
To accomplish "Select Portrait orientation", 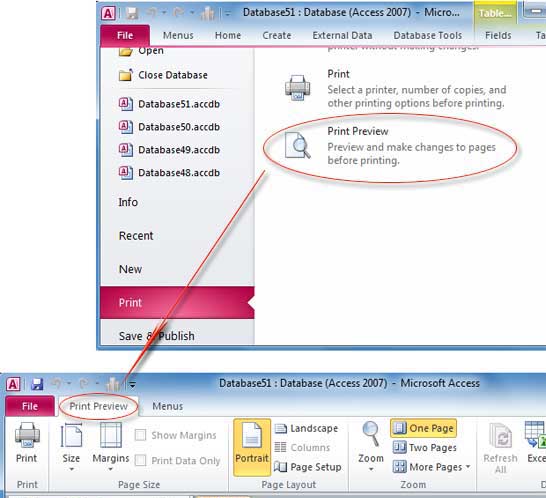I will [252, 448].
